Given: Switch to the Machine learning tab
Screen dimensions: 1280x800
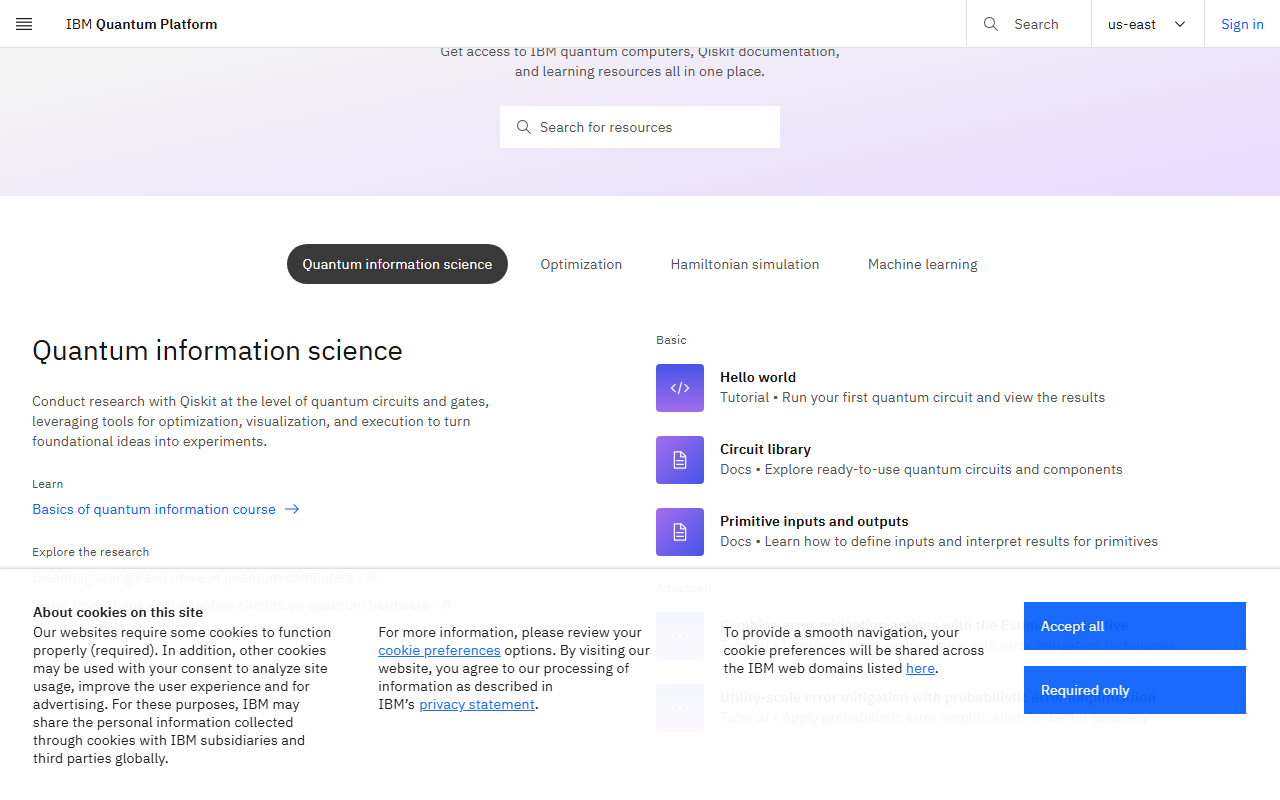Looking at the screenshot, I should pyautogui.click(x=923, y=264).
